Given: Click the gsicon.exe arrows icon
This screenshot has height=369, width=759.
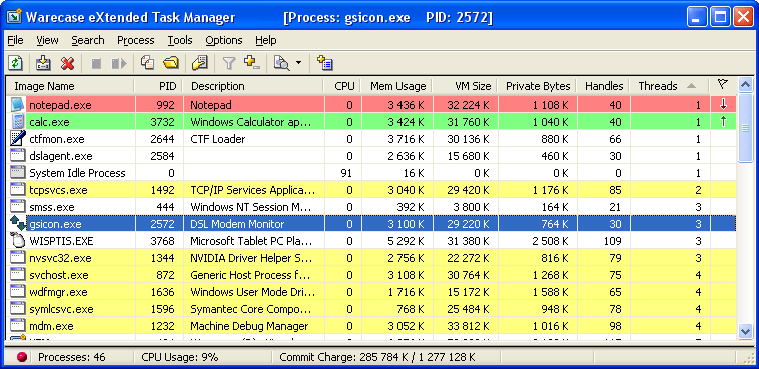Looking at the screenshot, I should [17, 224].
